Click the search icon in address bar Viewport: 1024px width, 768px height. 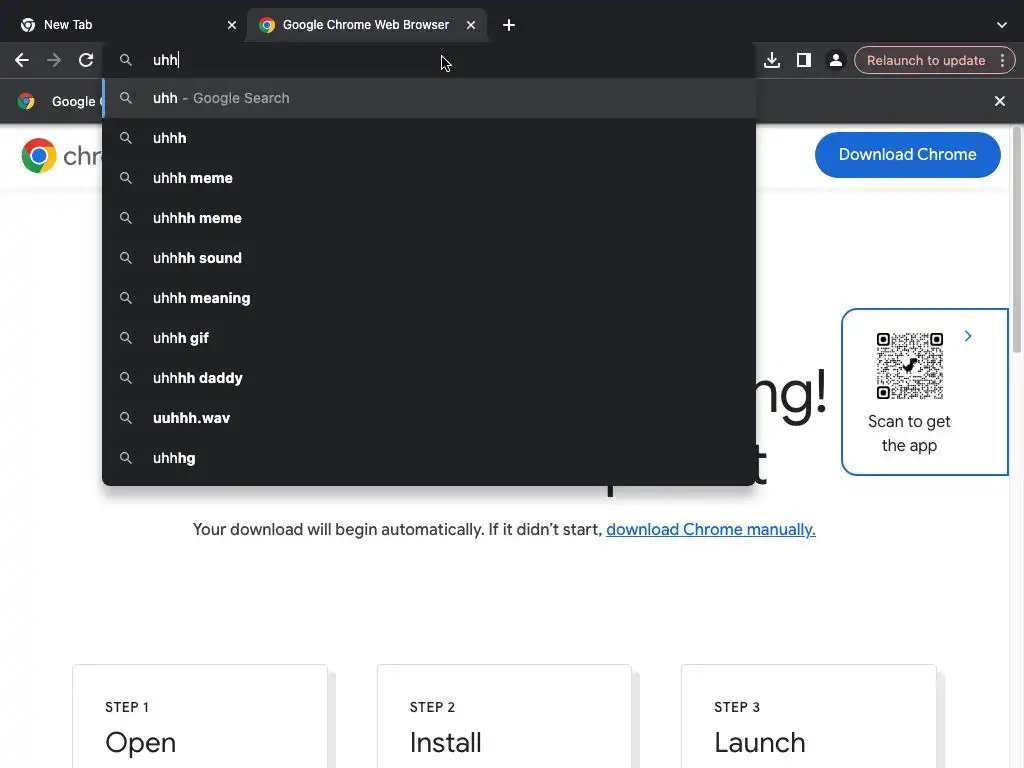(126, 60)
